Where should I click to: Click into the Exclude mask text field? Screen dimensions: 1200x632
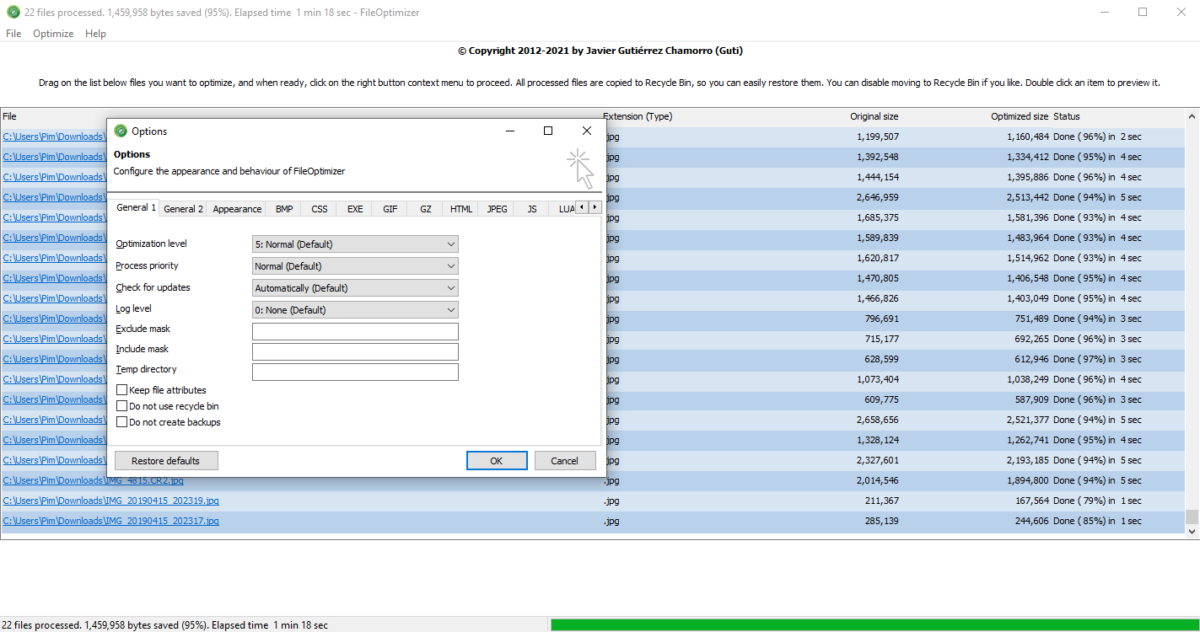pos(355,331)
